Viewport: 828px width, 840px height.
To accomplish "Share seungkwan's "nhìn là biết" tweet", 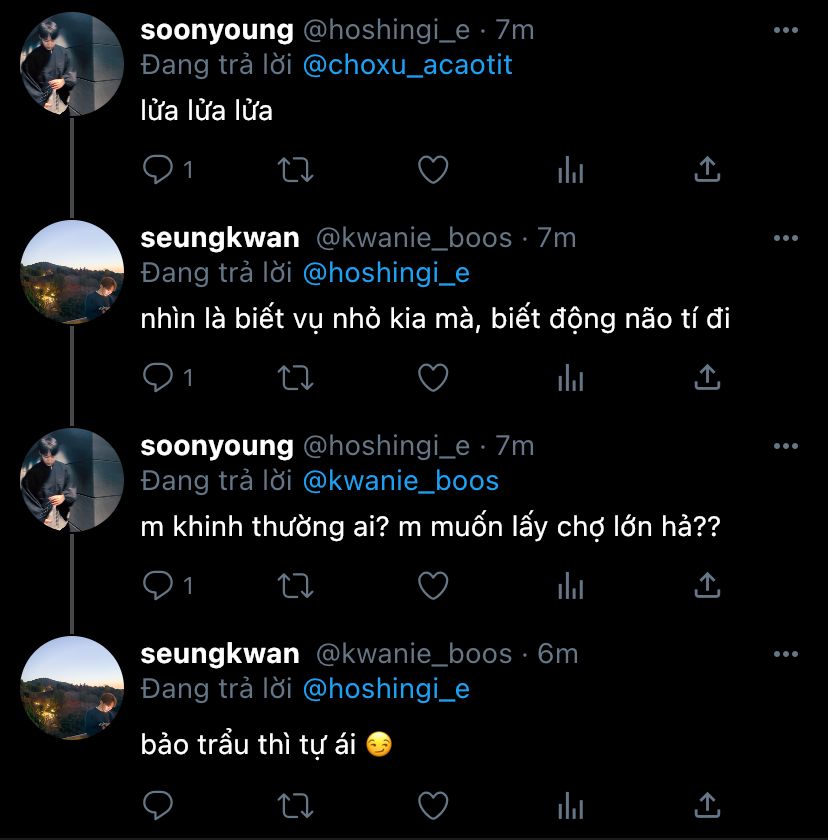I will (x=707, y=378).
